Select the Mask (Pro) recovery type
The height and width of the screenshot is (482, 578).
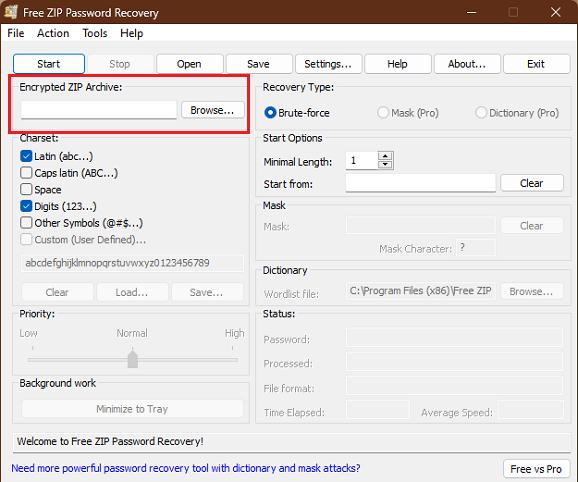383,112
